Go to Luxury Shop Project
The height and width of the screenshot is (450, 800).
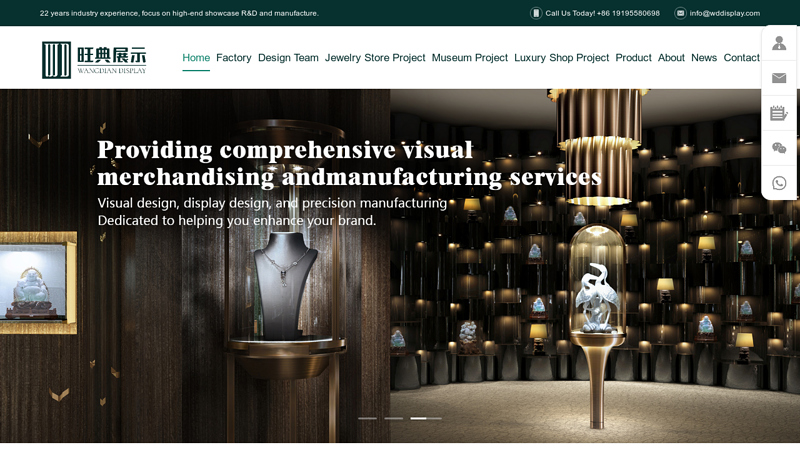(x=562, y=58)
